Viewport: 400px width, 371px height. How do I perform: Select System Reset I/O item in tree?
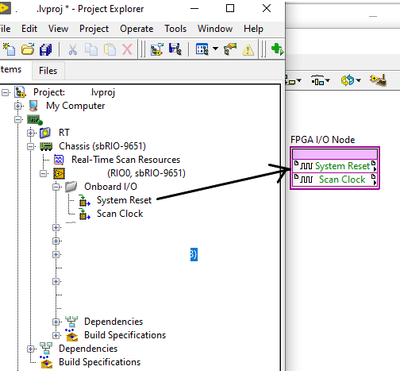click(x=124, y=200)
